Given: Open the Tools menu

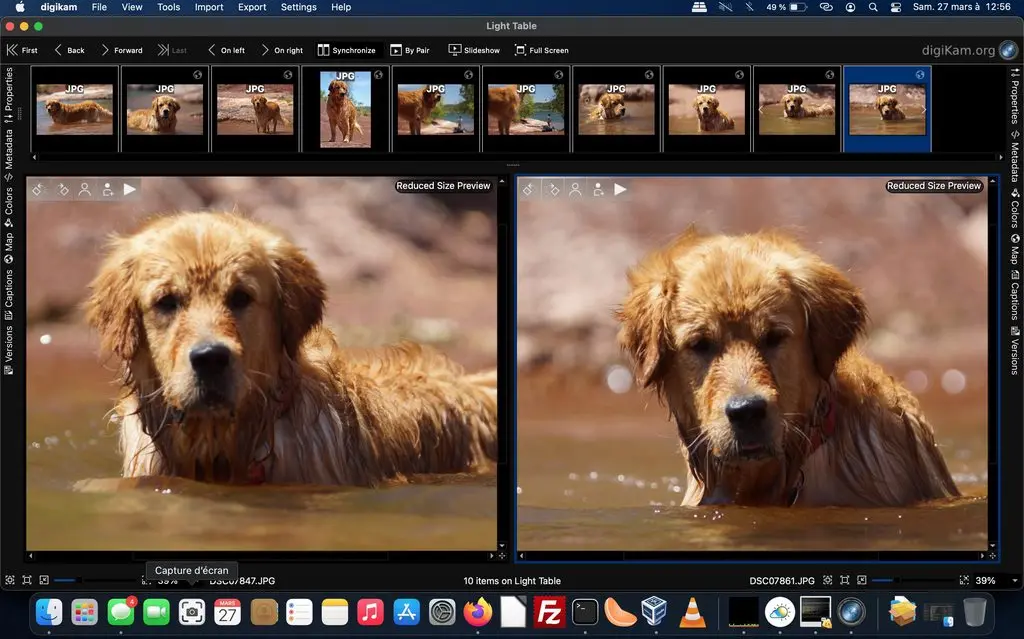Looking at the screenshot, I should (168, 7).
